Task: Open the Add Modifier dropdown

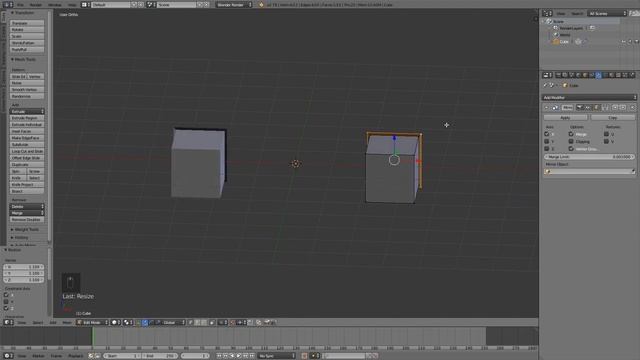Action: pyautogui.click(x=589, y=98)
